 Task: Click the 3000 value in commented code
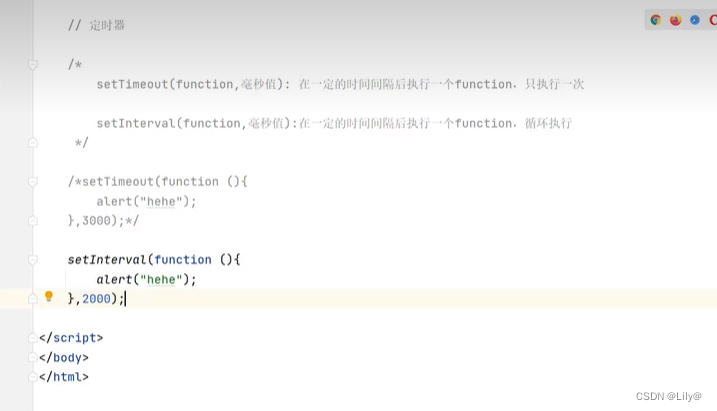pos(96,220)
